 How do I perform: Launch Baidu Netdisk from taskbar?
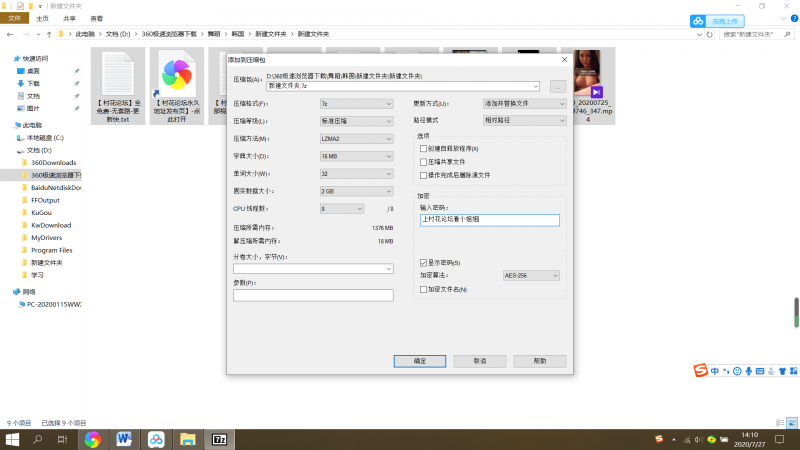(x=156, y=439)
